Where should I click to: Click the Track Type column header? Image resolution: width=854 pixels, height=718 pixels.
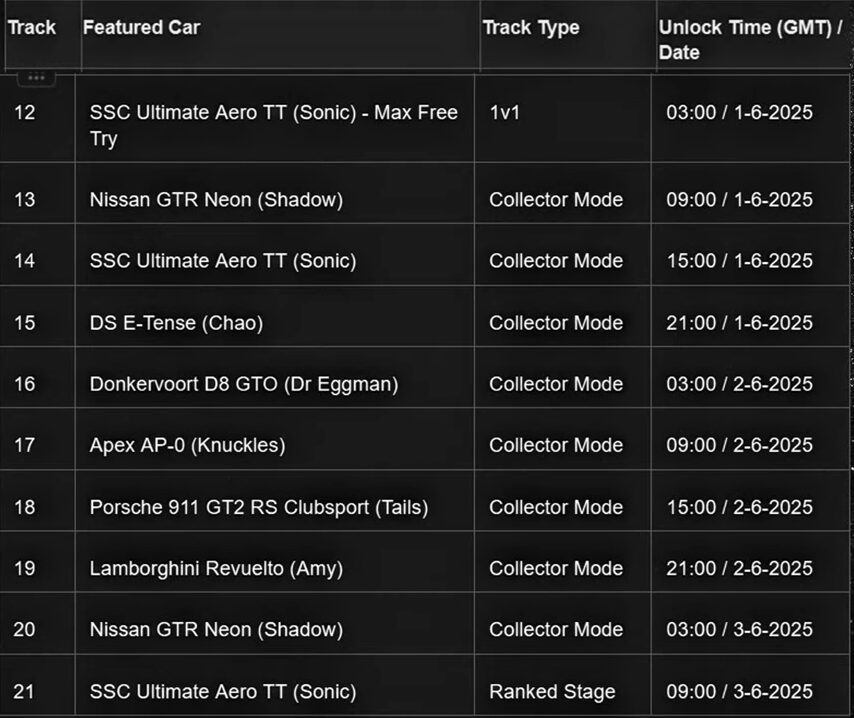click(x=568, y=36)
